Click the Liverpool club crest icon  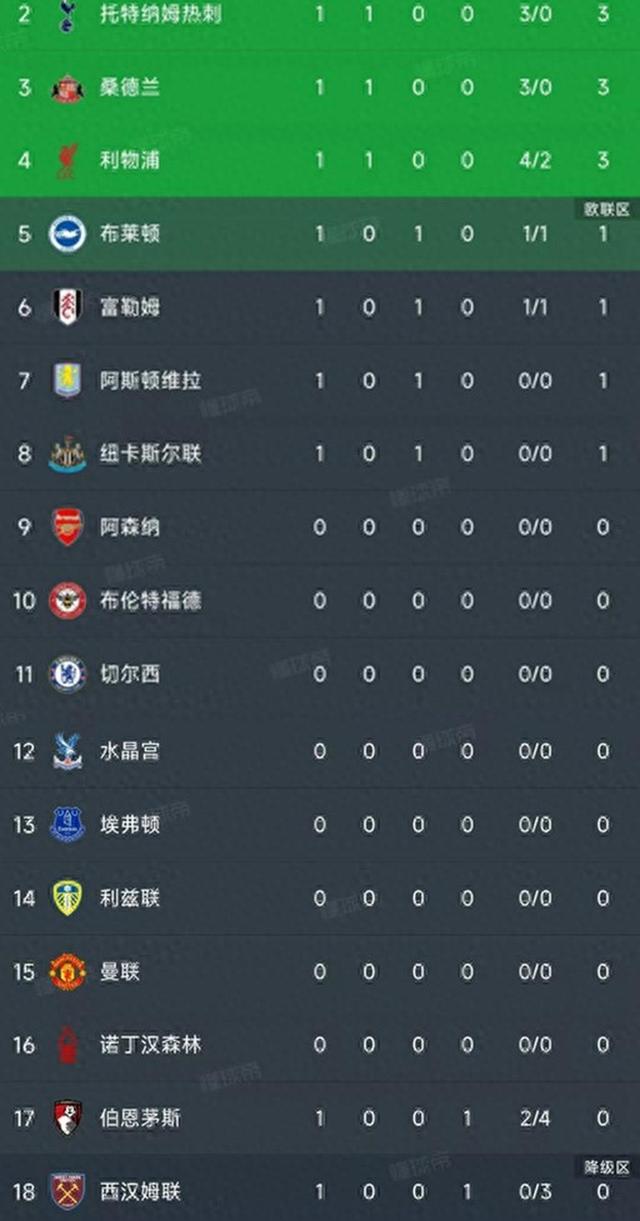point(68,161)
